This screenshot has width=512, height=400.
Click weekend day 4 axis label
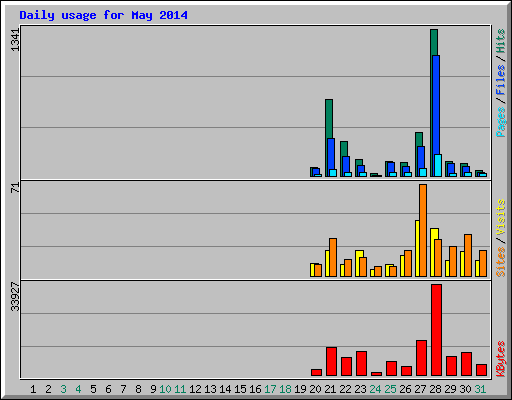point(78,389)
